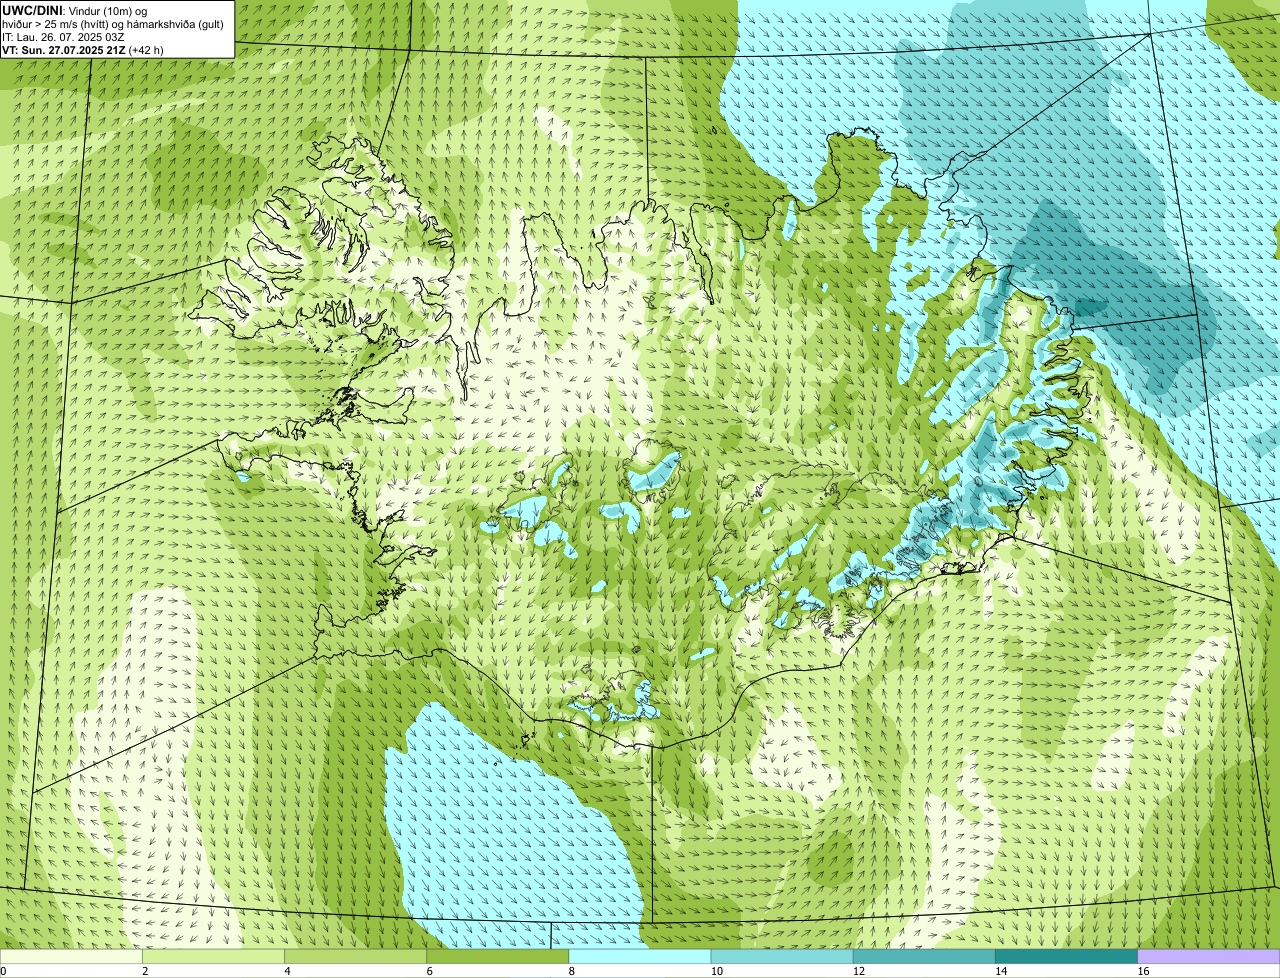Click the legend tick label "12"
The image size is (1280, 978).
point(859,971)
